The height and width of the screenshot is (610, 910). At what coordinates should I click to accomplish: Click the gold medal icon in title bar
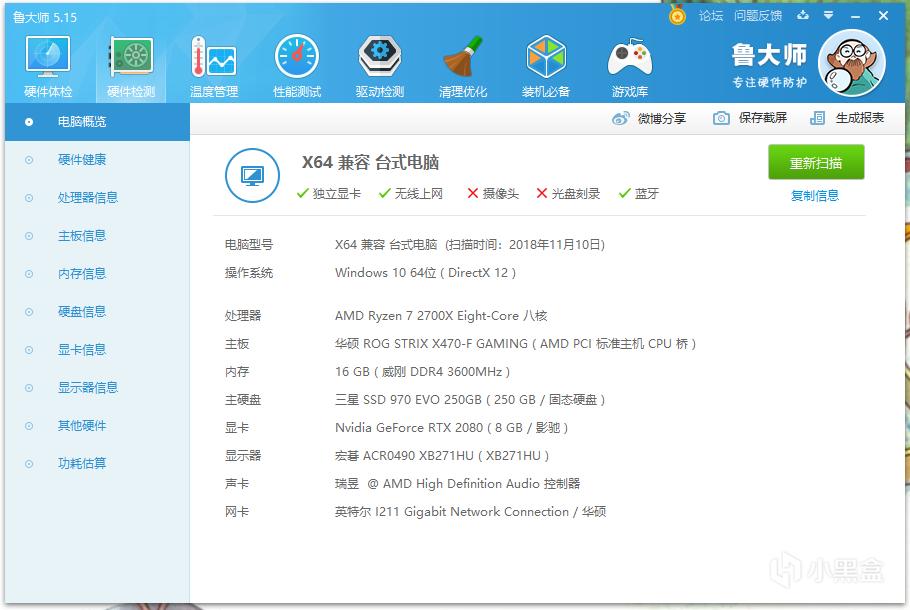pyautogui.click(x=677, y=16)
